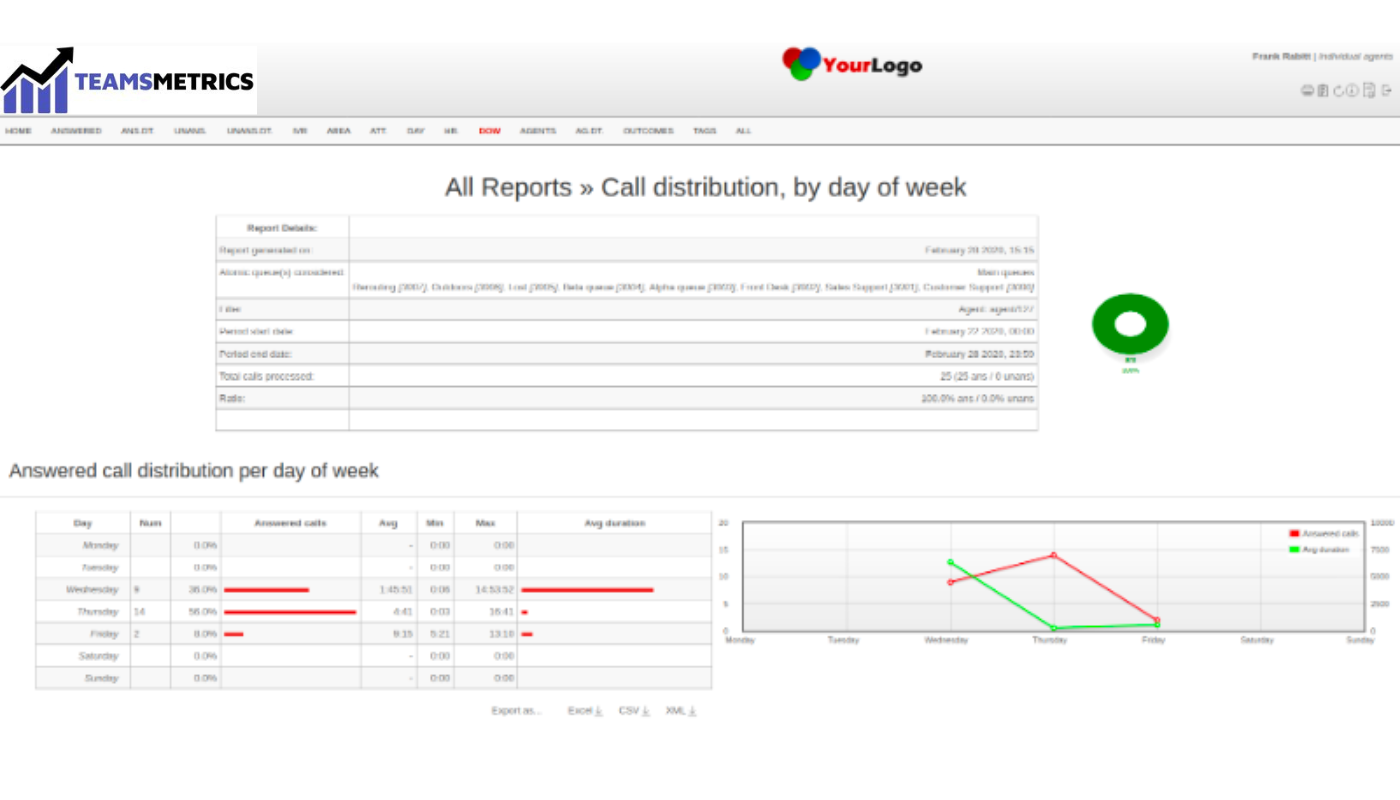Click the clipboard report icon in header

pos(1322,91)
